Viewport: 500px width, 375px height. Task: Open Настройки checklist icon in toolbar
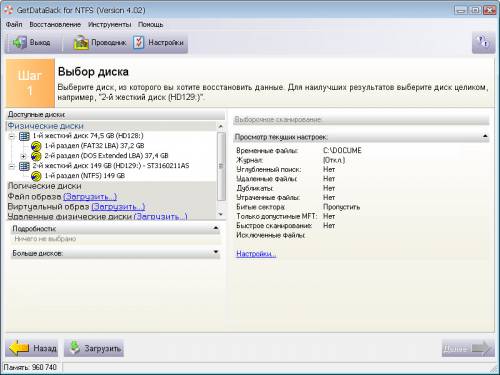138,43
